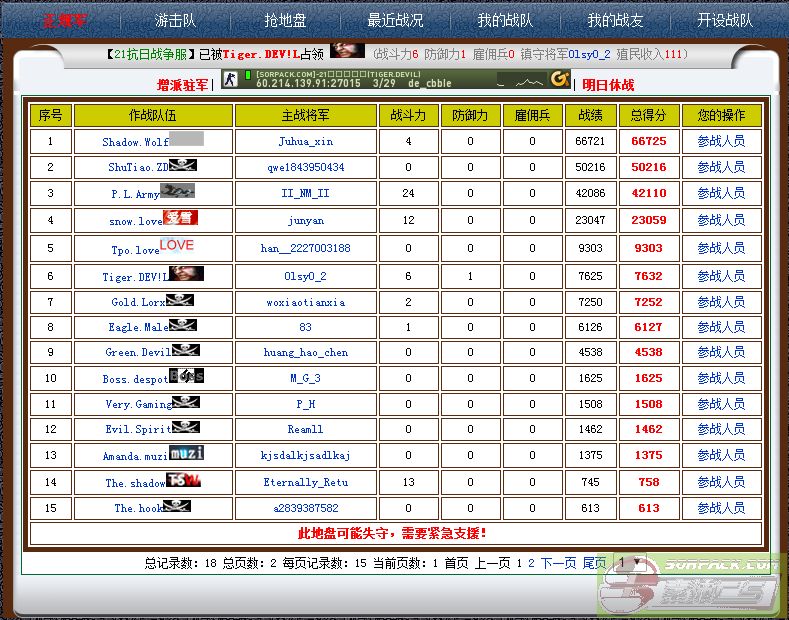Click the Counter-Strike icon in server banner
789x620 pixels.
pyautogui.click(x=229, y=80)
